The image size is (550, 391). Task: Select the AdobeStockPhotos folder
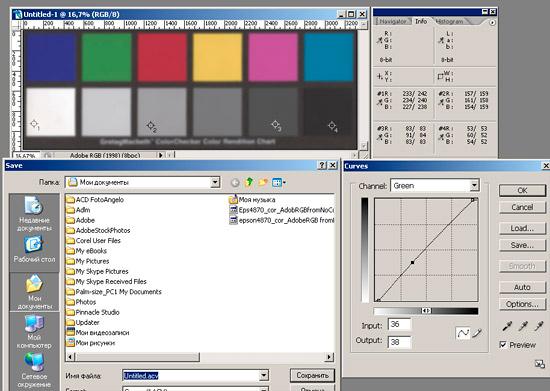click(99, 230)
